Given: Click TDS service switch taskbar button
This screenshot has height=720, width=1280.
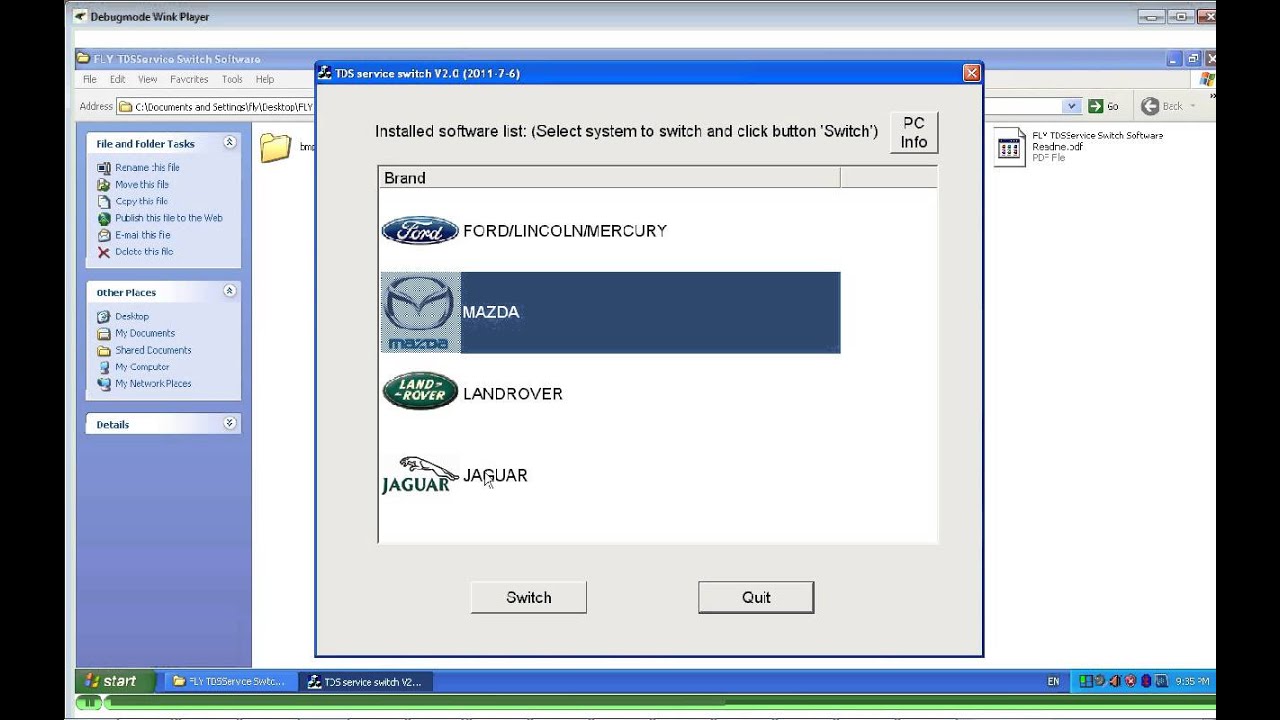Looking at the screenshot, I should (x=366, y=682).
